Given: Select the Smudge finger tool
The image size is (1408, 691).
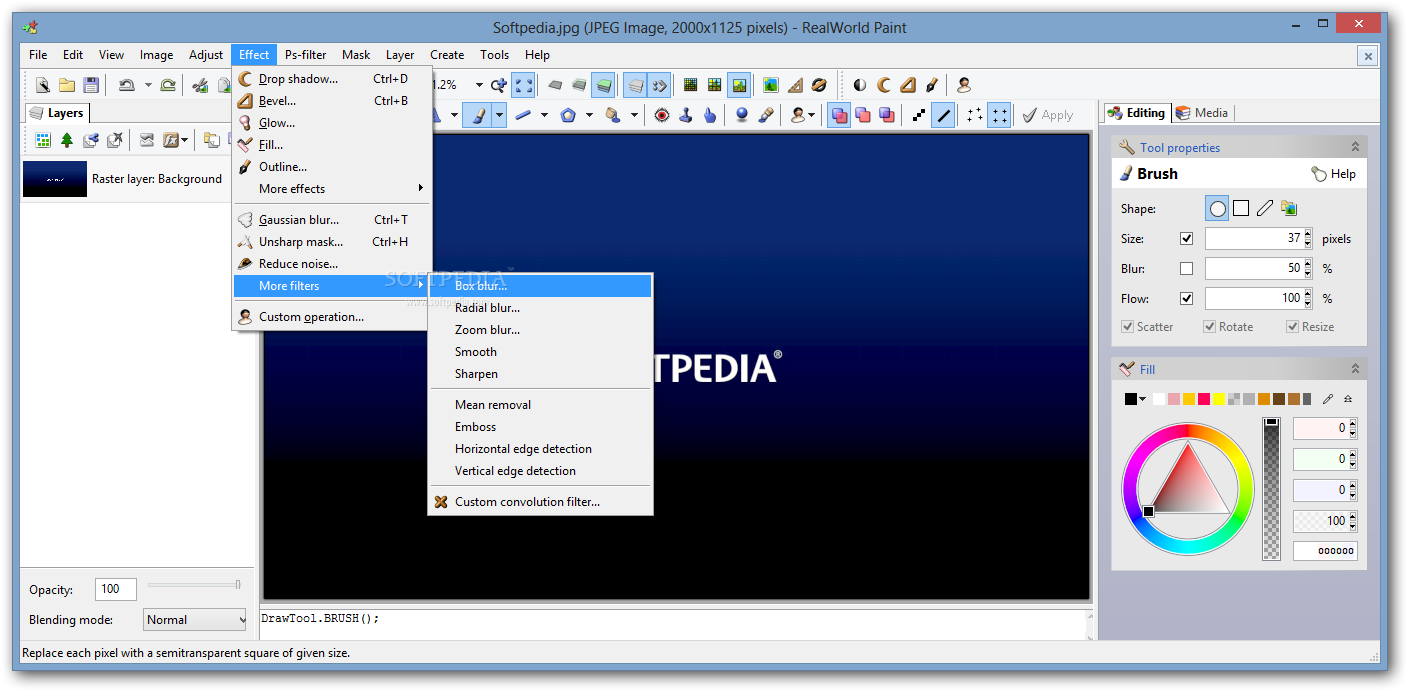Looking at the screenshot, I should point(710,115).
